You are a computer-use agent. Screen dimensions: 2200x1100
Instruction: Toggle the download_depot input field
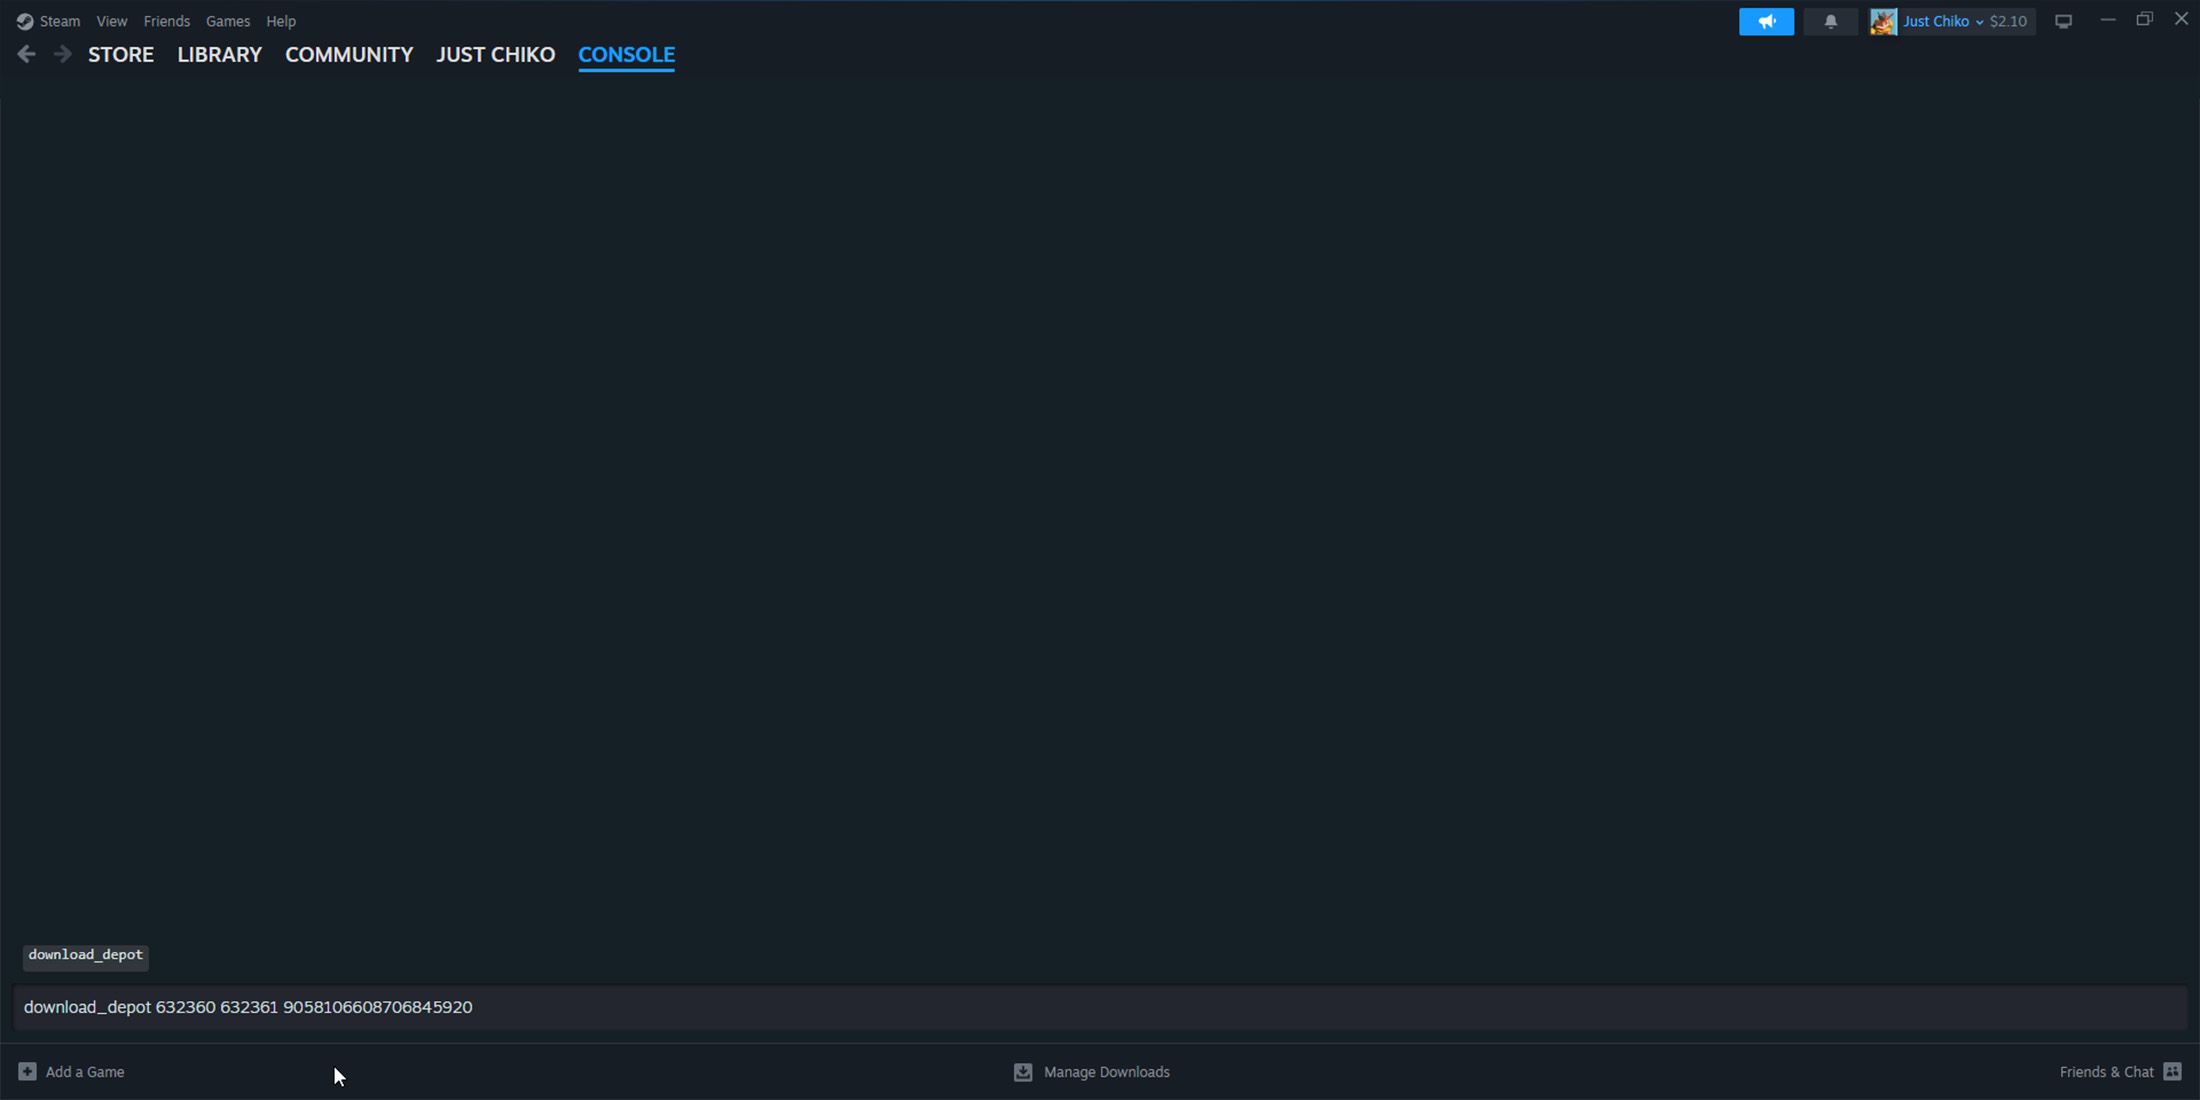point(1100,1007)
